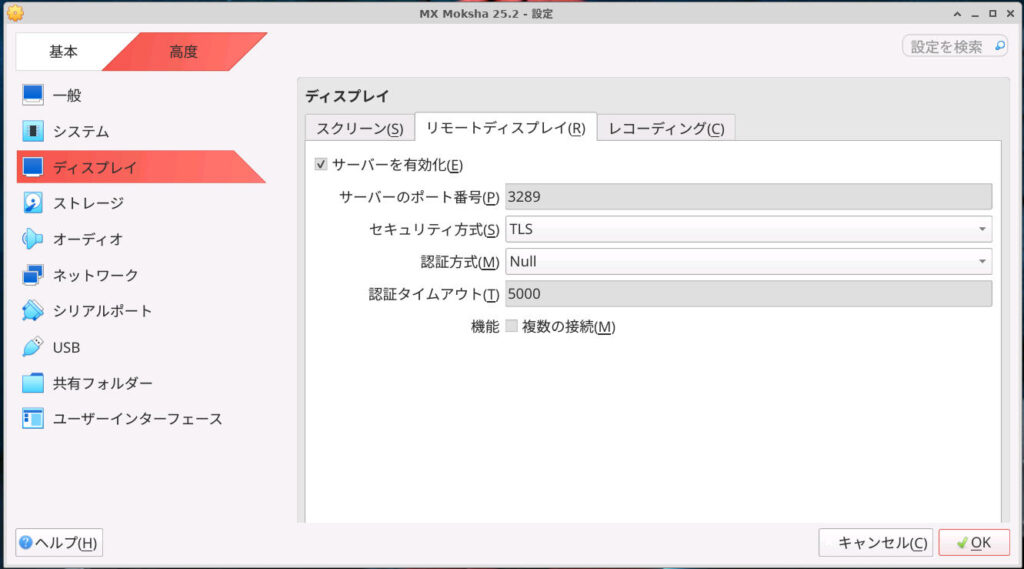
Task: Open the スクリーン(S) tab
Action: pos(360,128)
